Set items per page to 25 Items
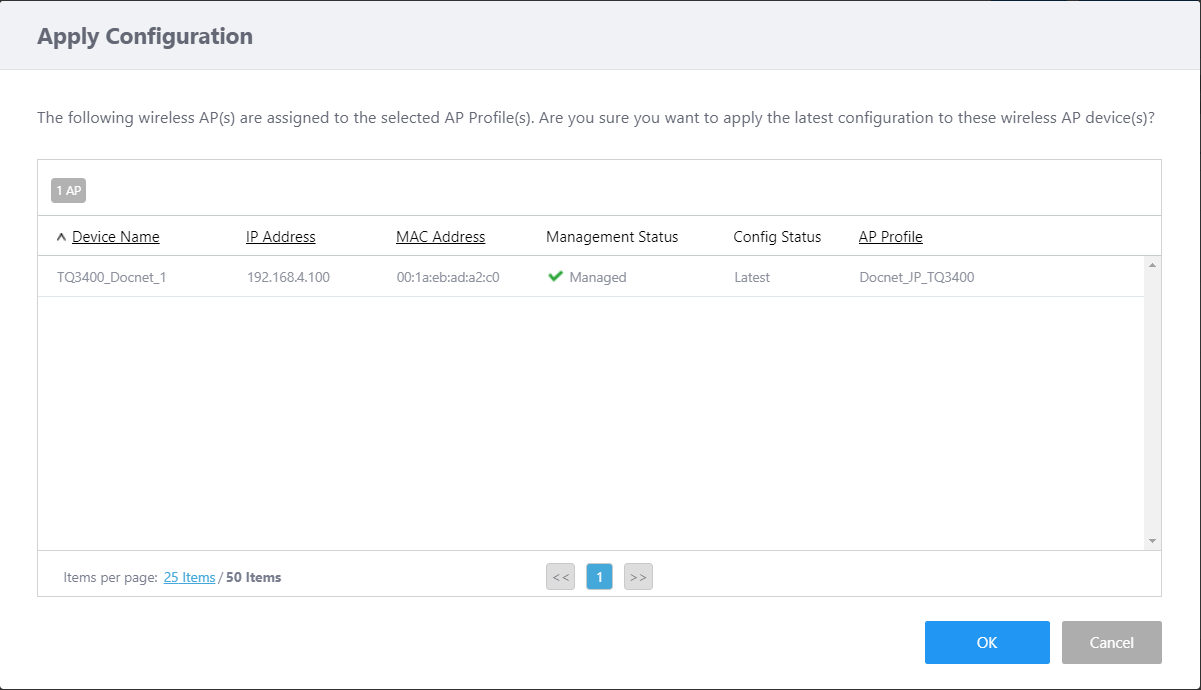Viewport: 1201px width, 690px height. 189,577
